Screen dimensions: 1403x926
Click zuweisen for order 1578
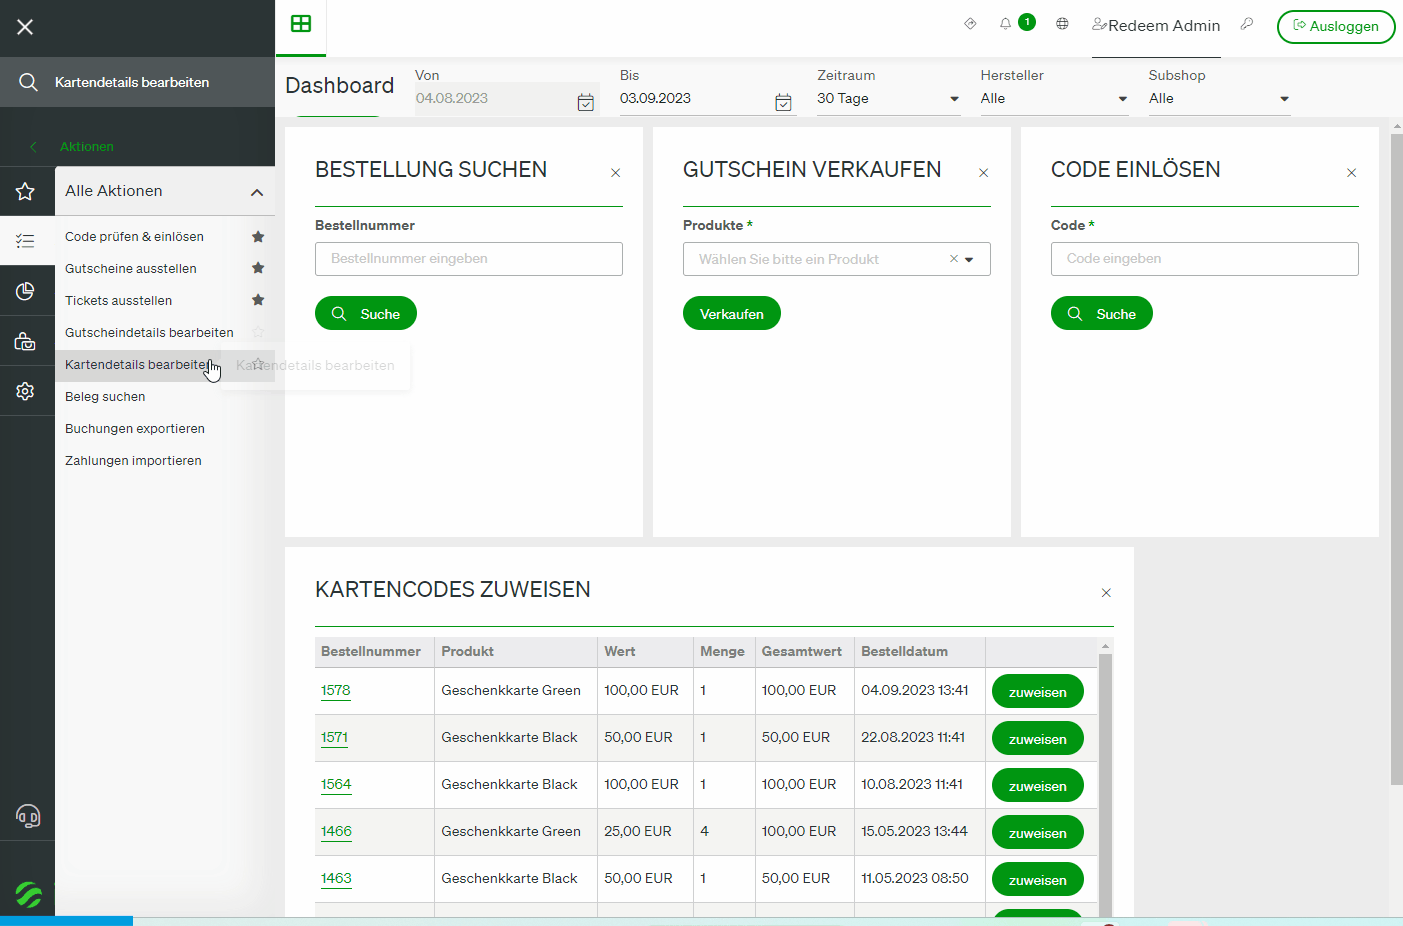[x=1038, y=691]
